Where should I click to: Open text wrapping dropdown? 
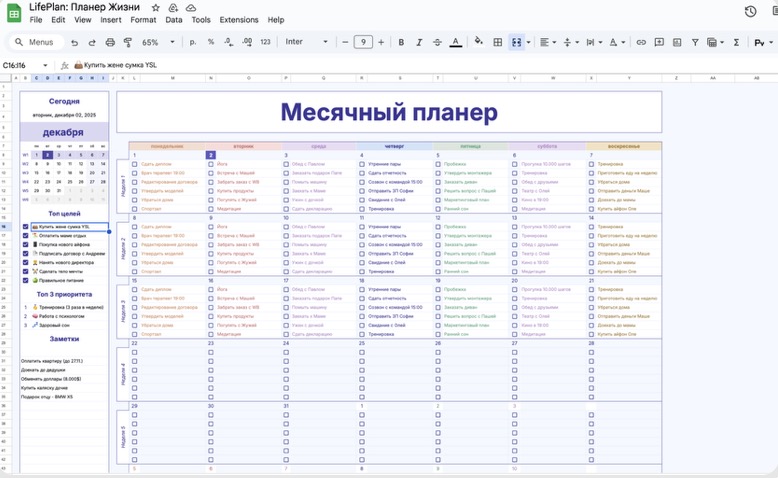point(594,43)
